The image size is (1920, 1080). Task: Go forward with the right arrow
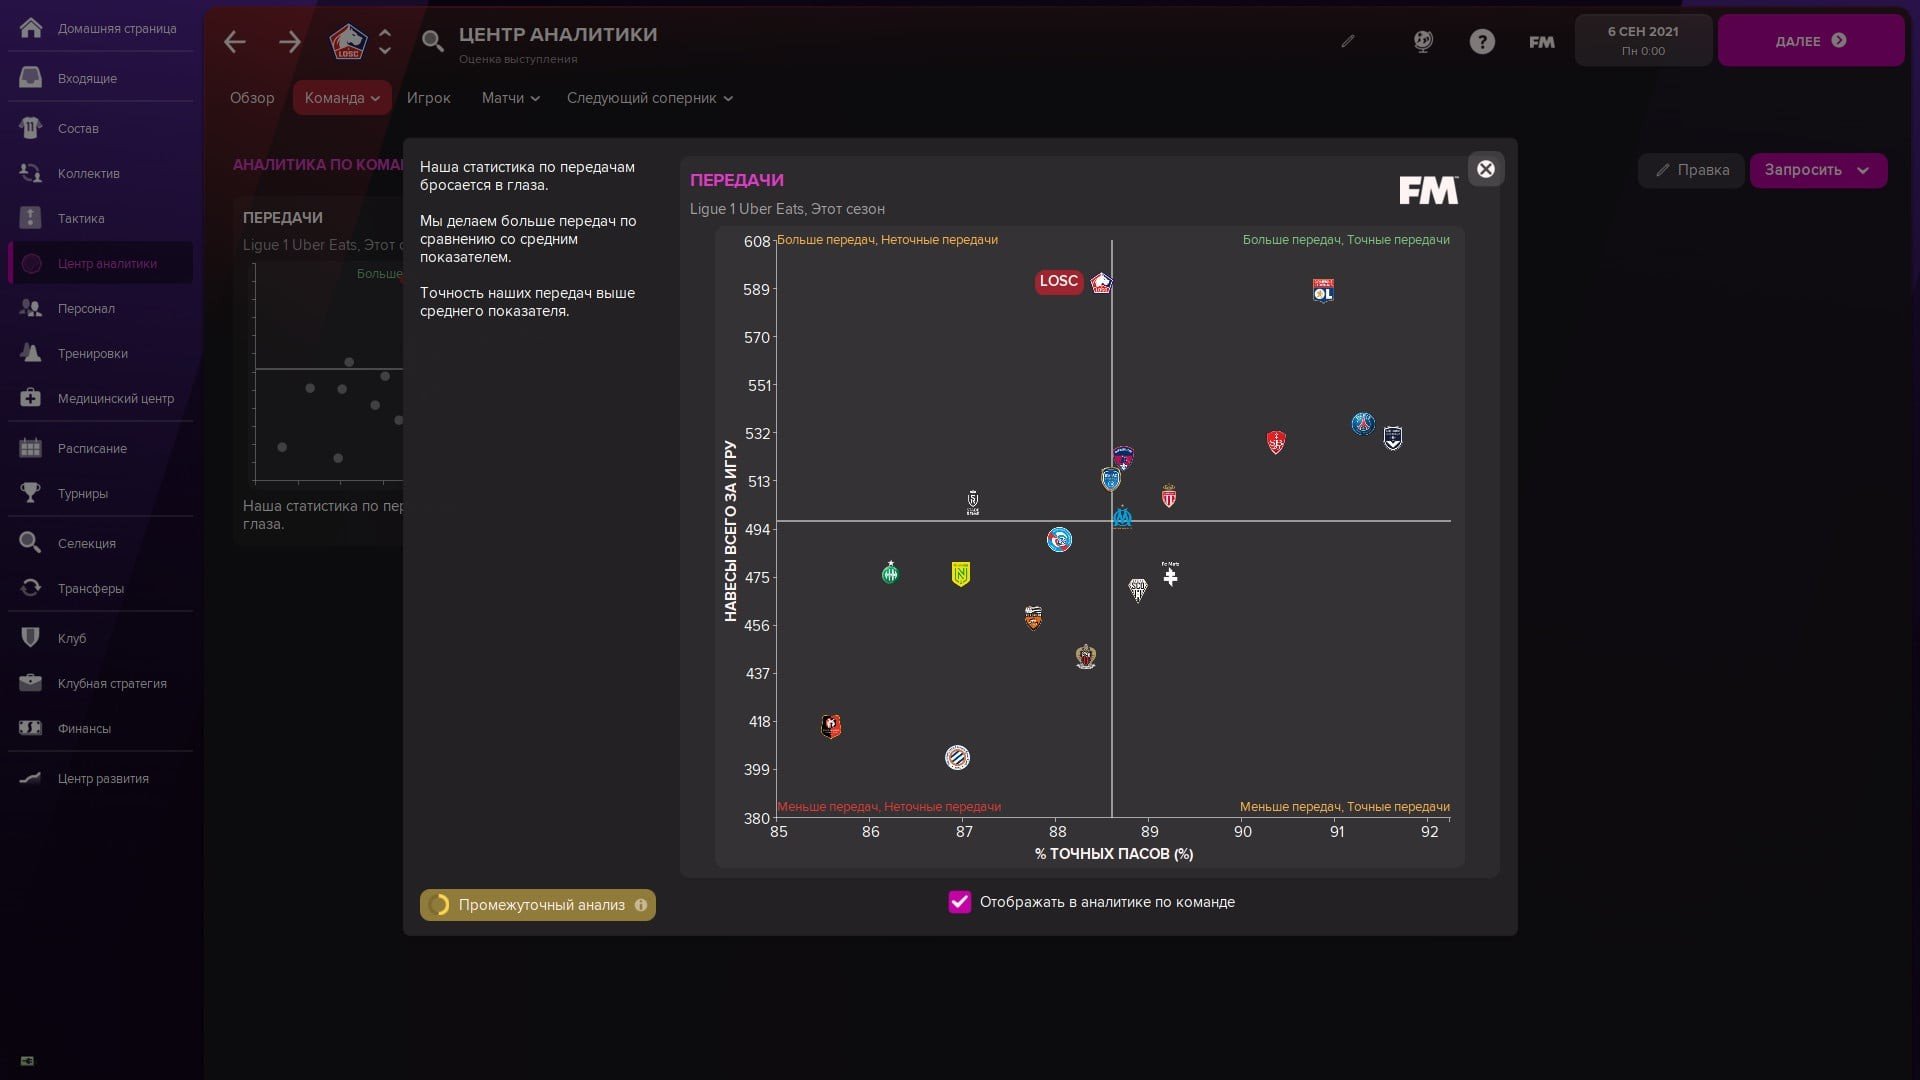[290, 42]
